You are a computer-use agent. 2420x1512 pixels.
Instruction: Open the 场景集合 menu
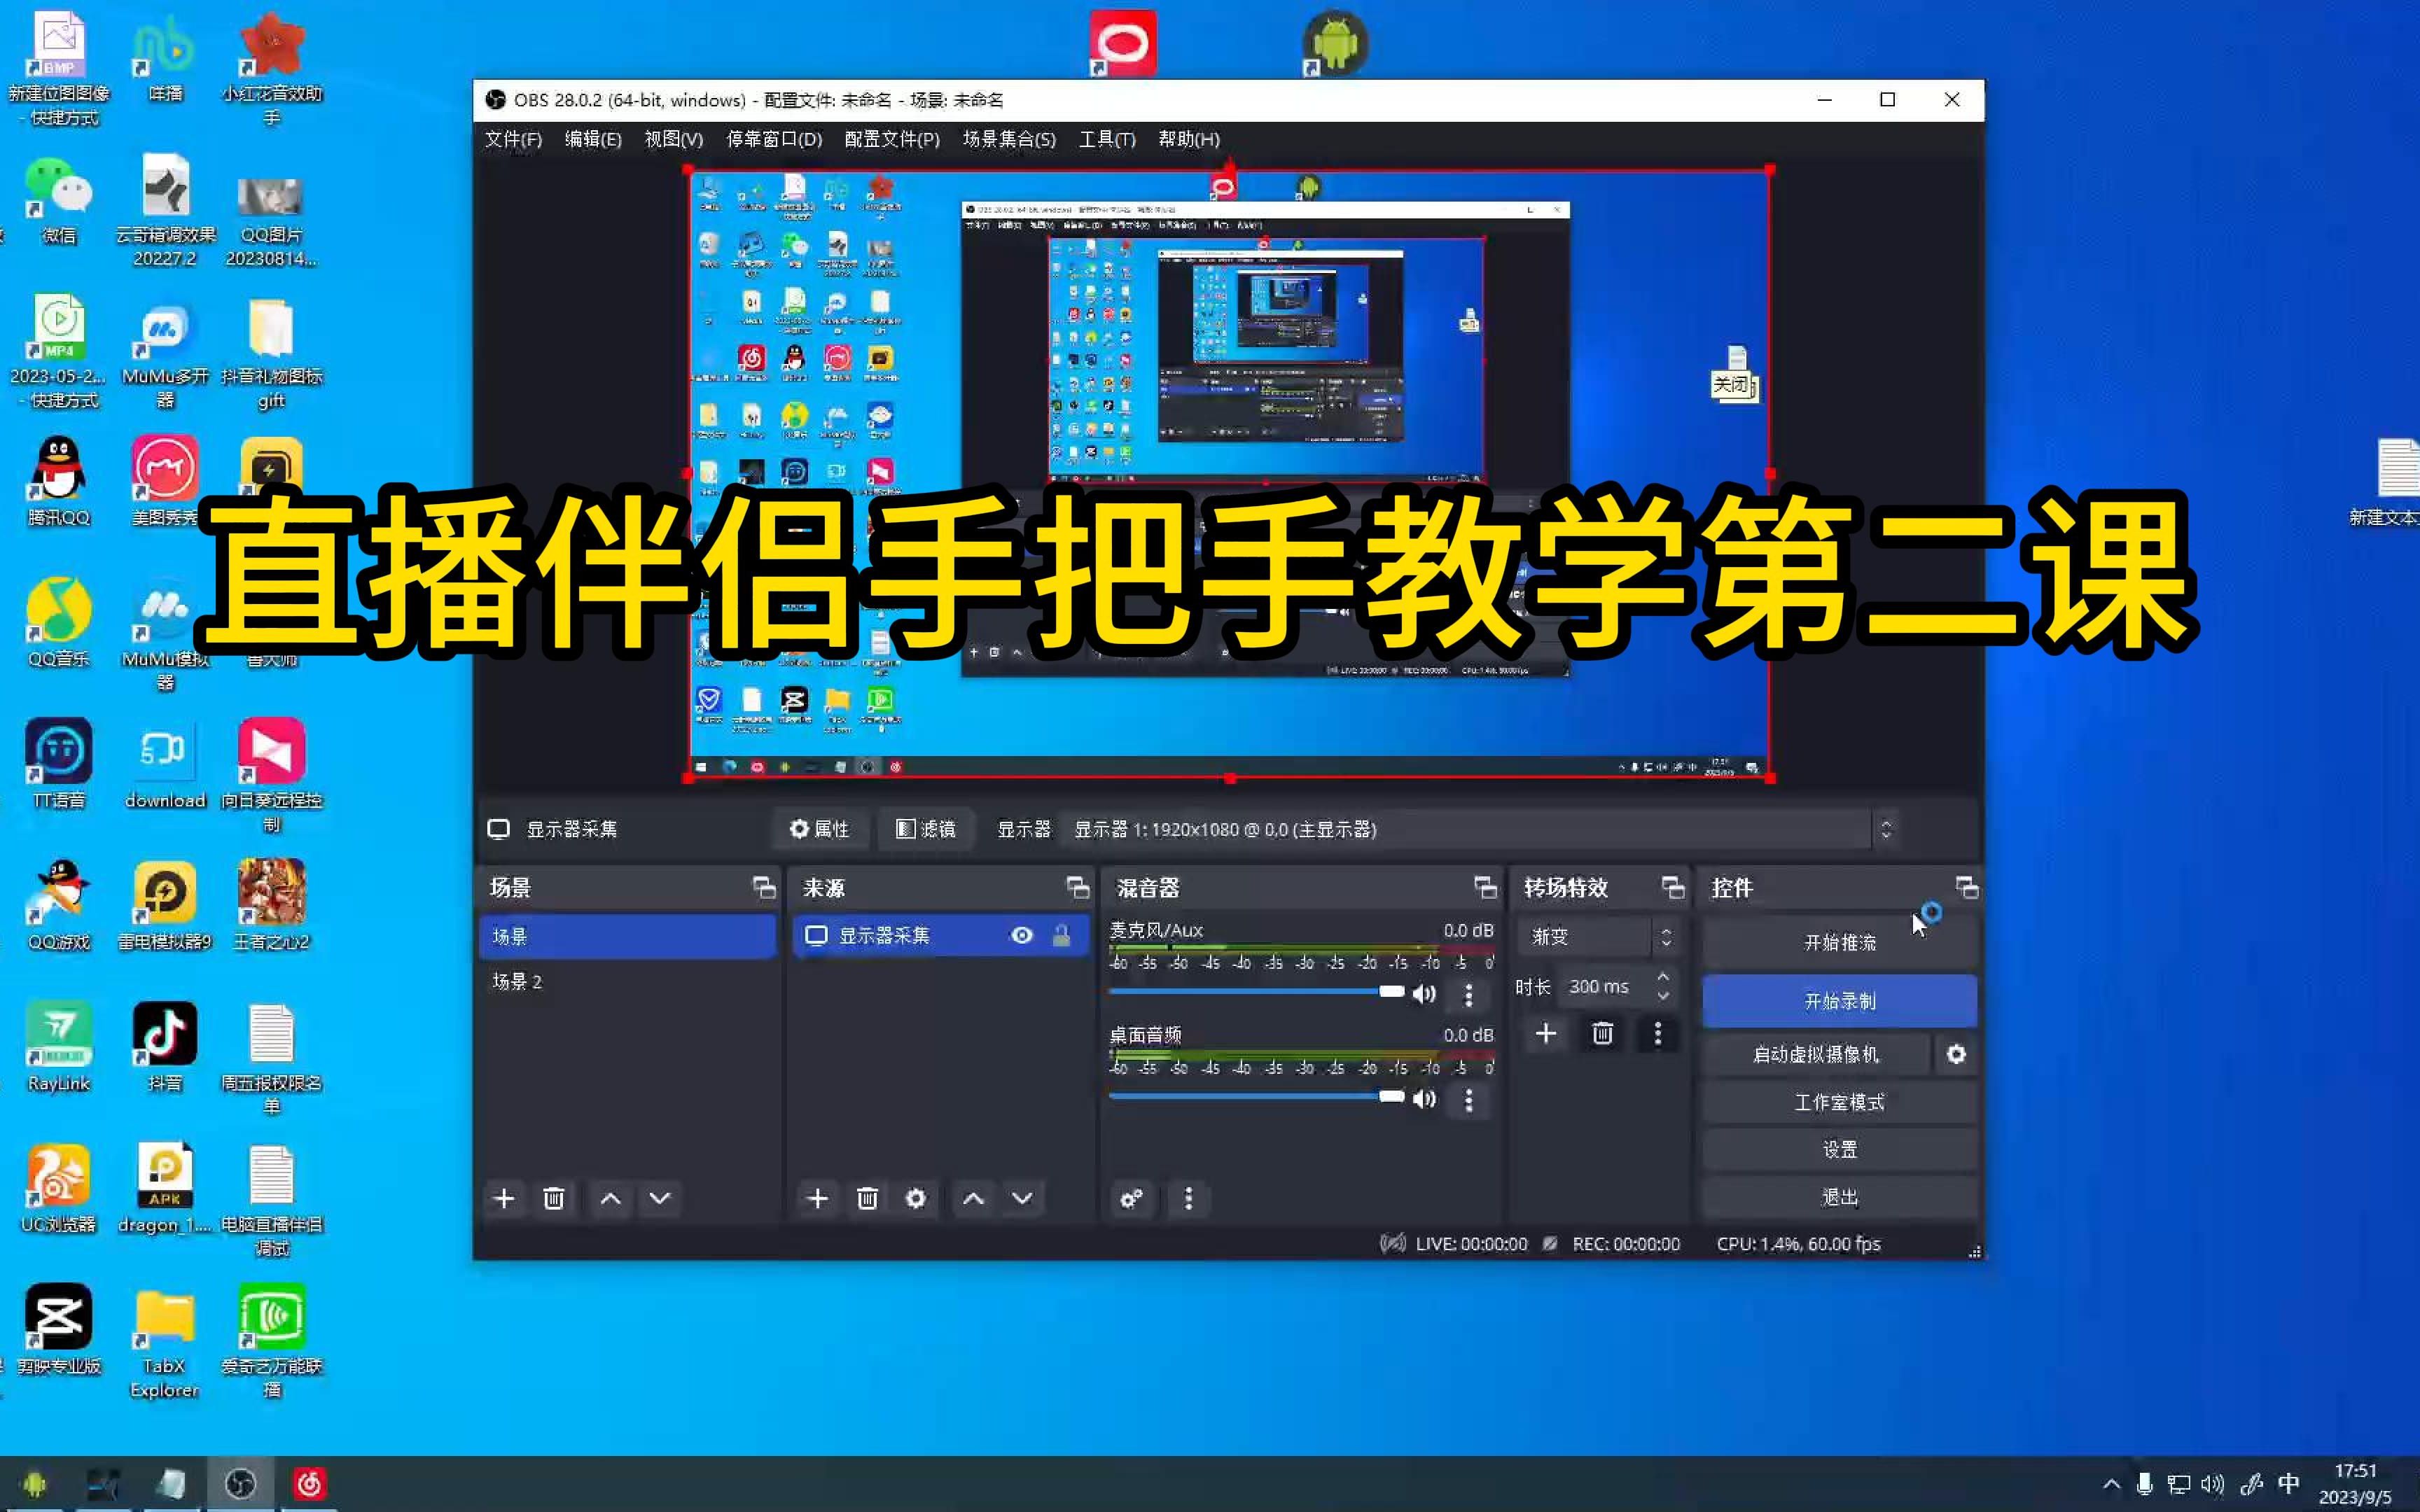coord(1008,139)
